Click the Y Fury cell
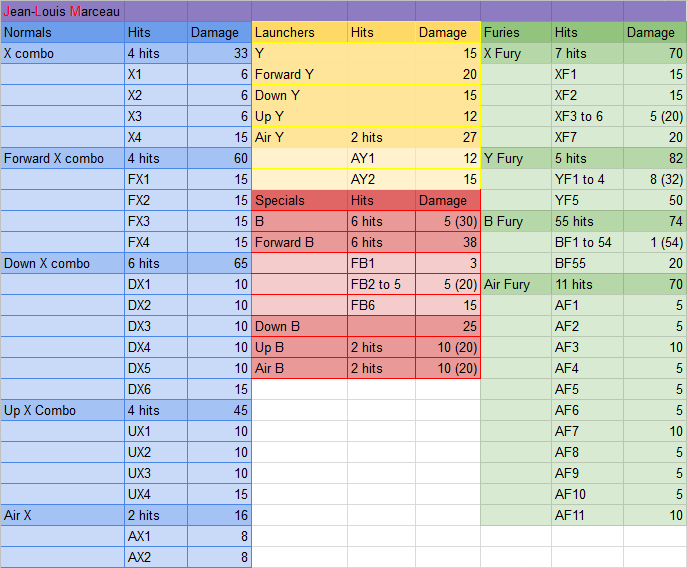 [x=515, y=158]
